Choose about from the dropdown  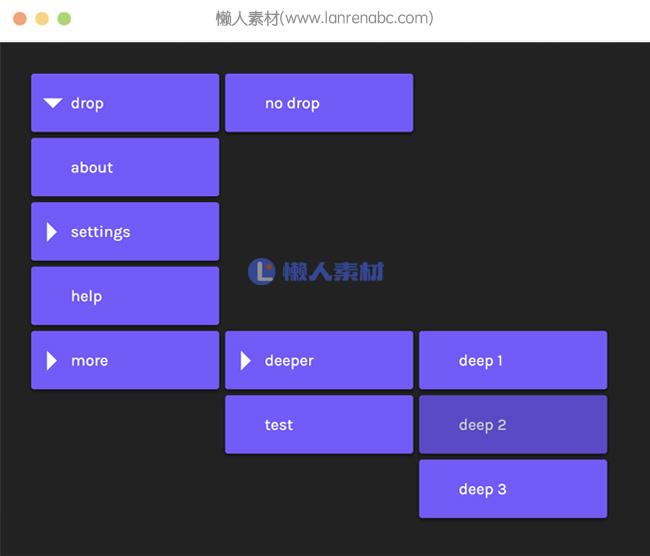point(125,167)
